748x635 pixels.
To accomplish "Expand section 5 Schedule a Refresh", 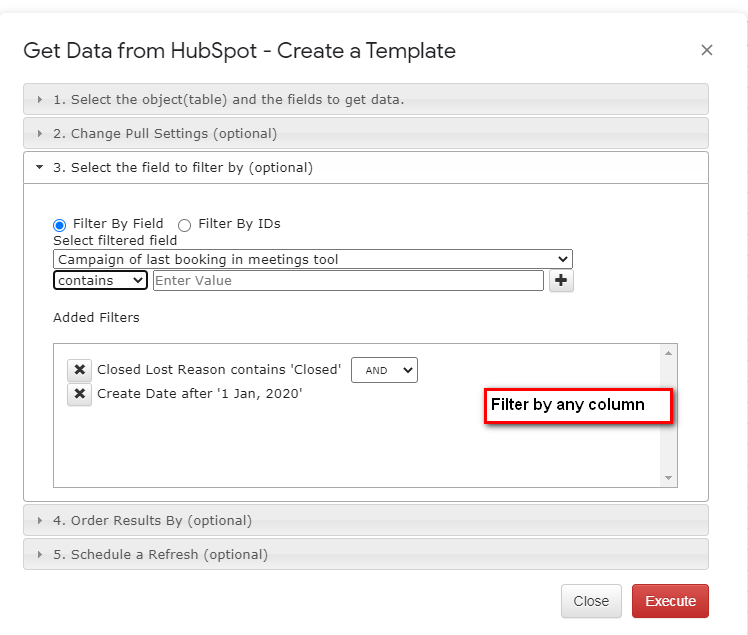I will [x=366, y=554].
